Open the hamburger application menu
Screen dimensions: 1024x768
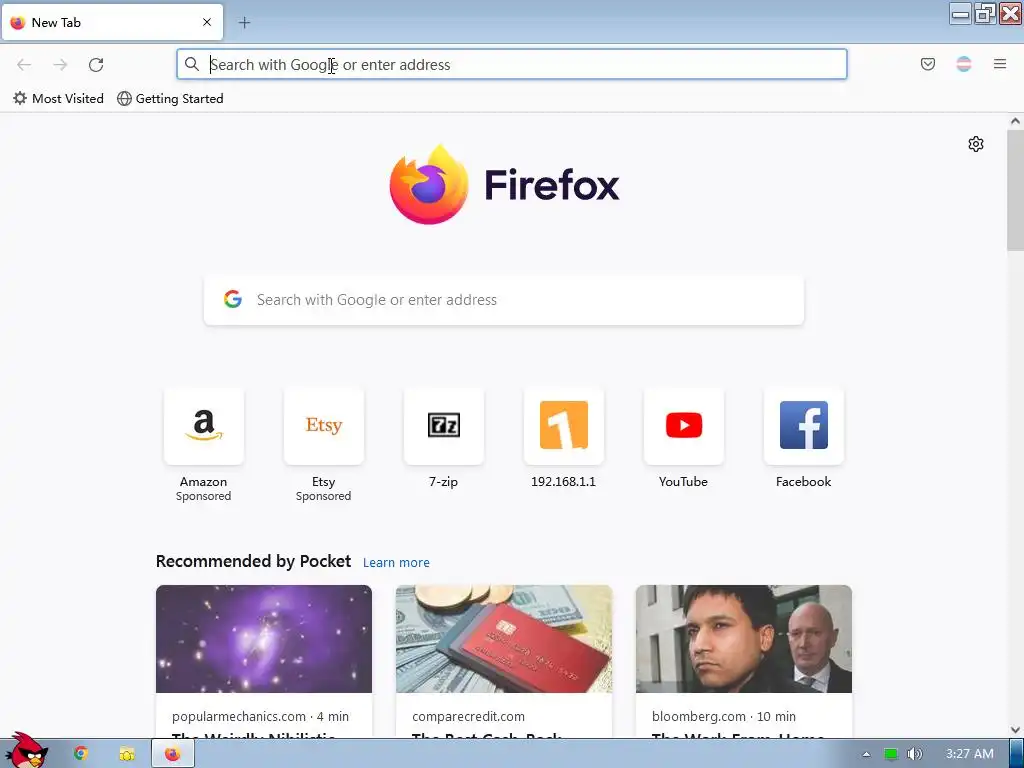coord(1000,64)
